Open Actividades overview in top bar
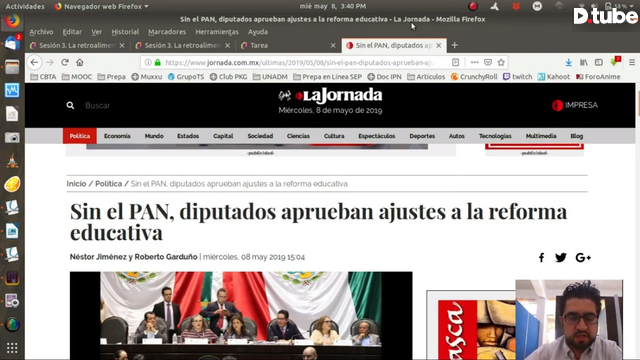The width and height of the screenshot is (640, 360). click(x=25, y=6)
